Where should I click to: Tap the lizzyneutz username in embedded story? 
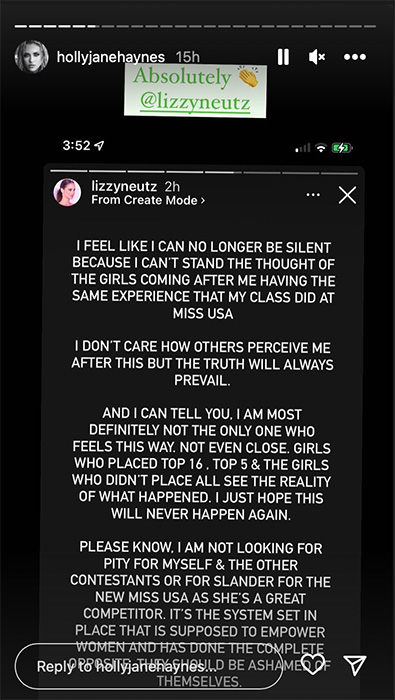(x=125, y=187)
